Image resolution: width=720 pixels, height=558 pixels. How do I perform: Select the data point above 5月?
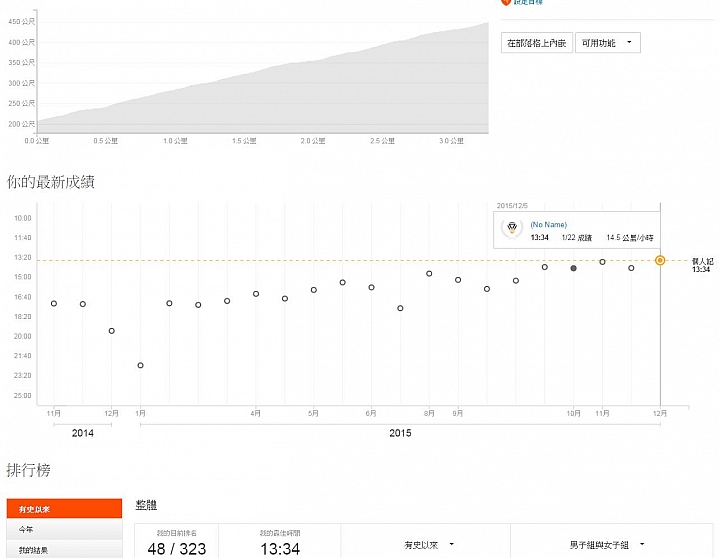coord(314,290)
